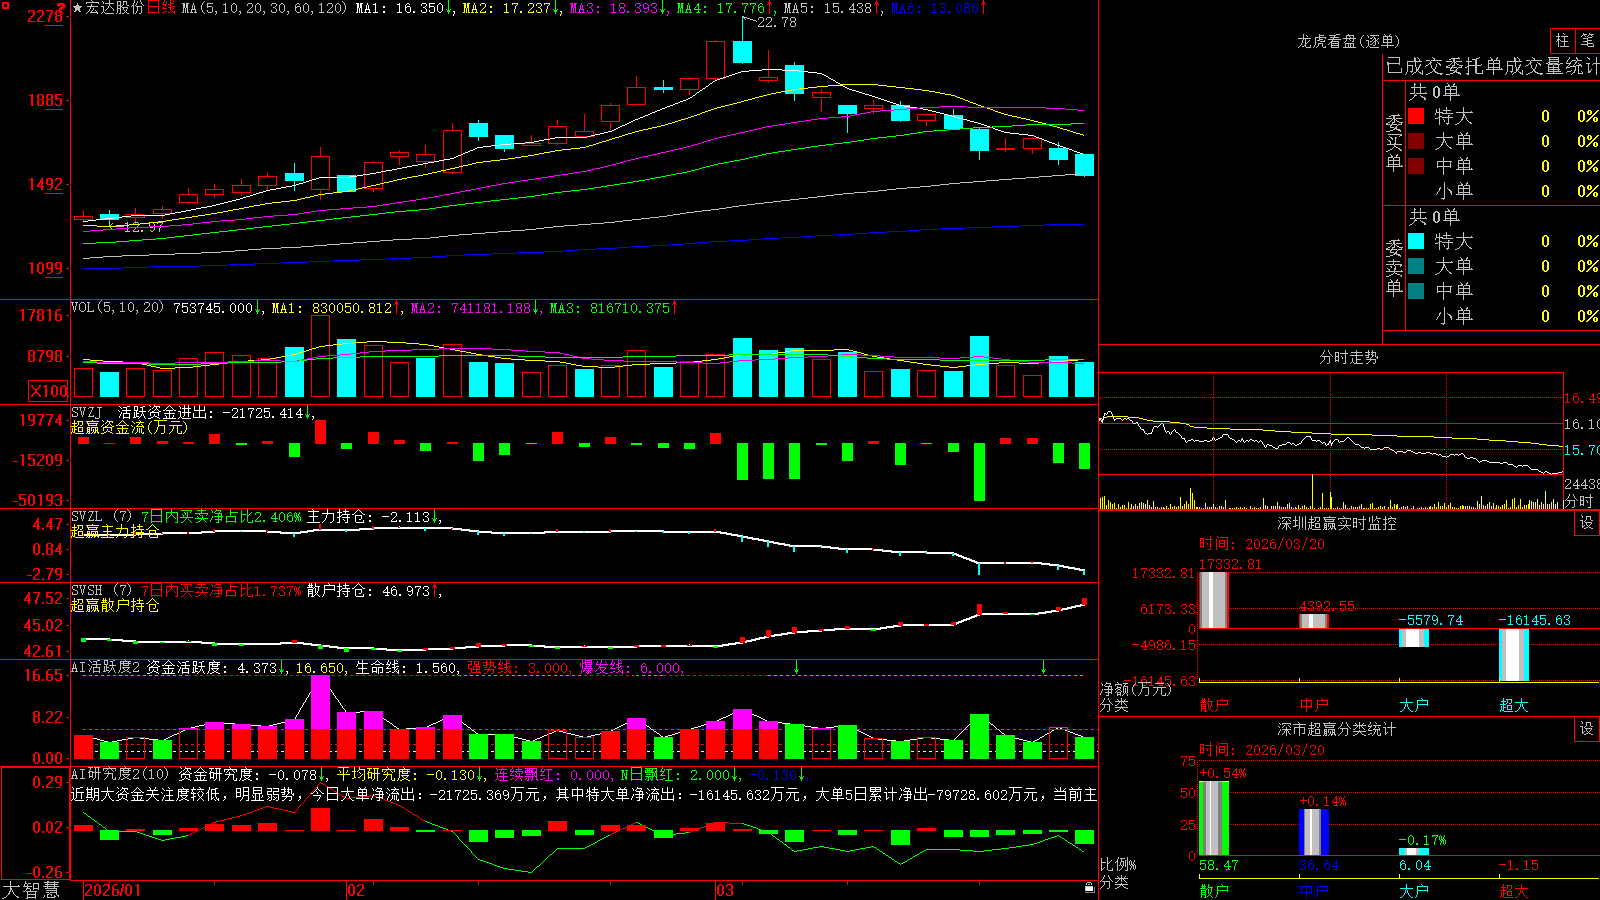Click the ×100 volume unit box

click(x=48, y=391)
